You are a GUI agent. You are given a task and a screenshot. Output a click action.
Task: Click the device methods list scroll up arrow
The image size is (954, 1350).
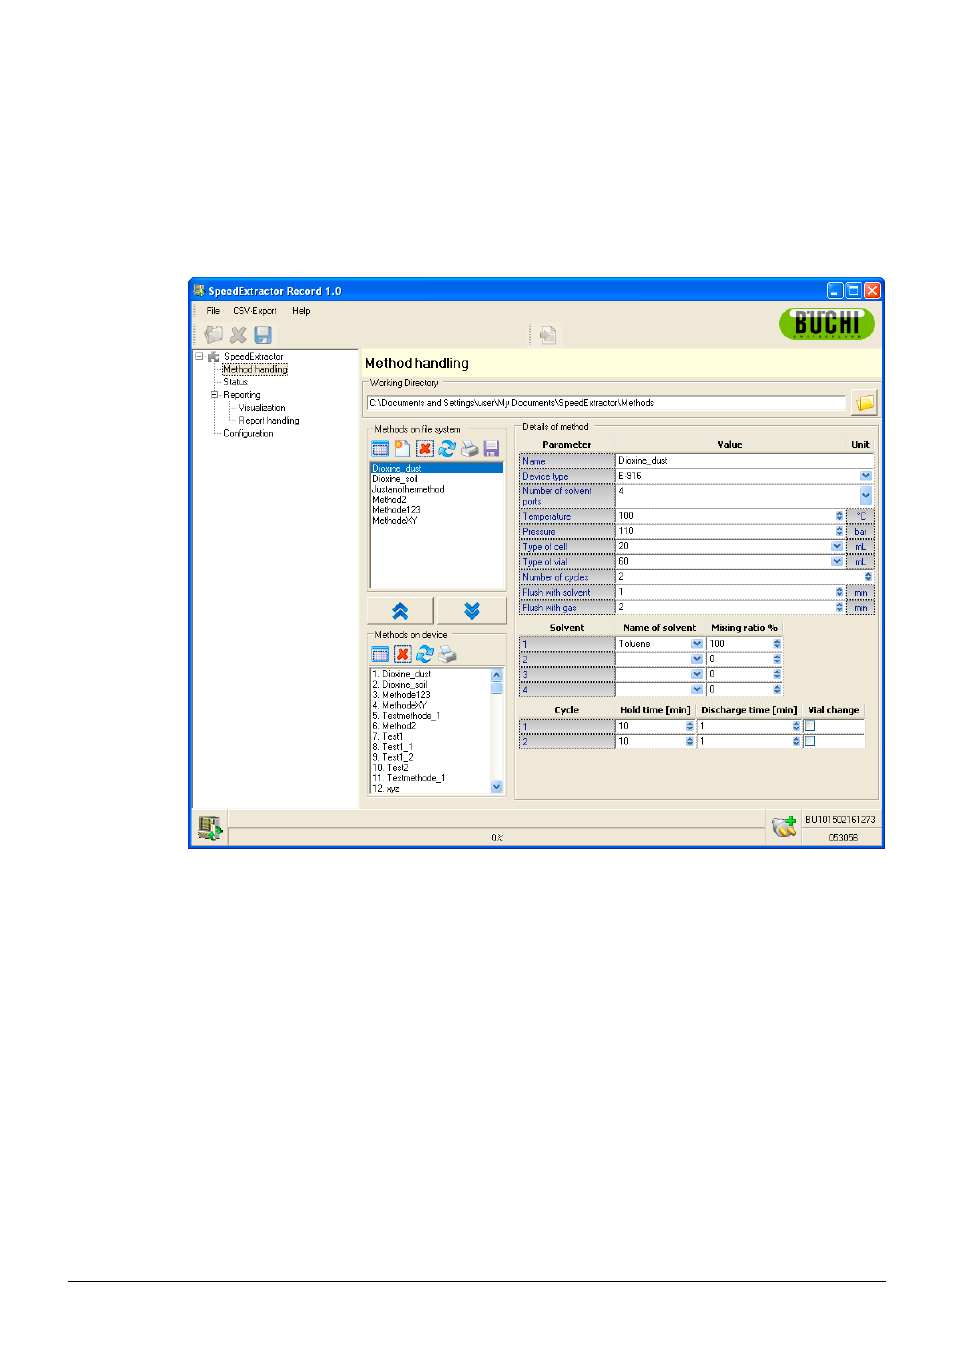(x=497, y=675)
